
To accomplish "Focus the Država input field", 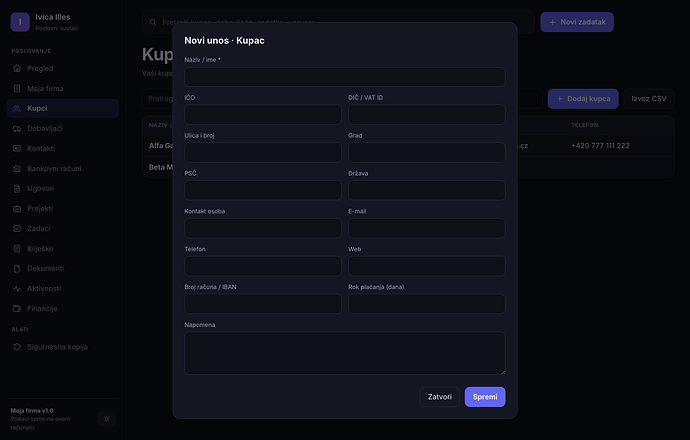I will point(427,190).
